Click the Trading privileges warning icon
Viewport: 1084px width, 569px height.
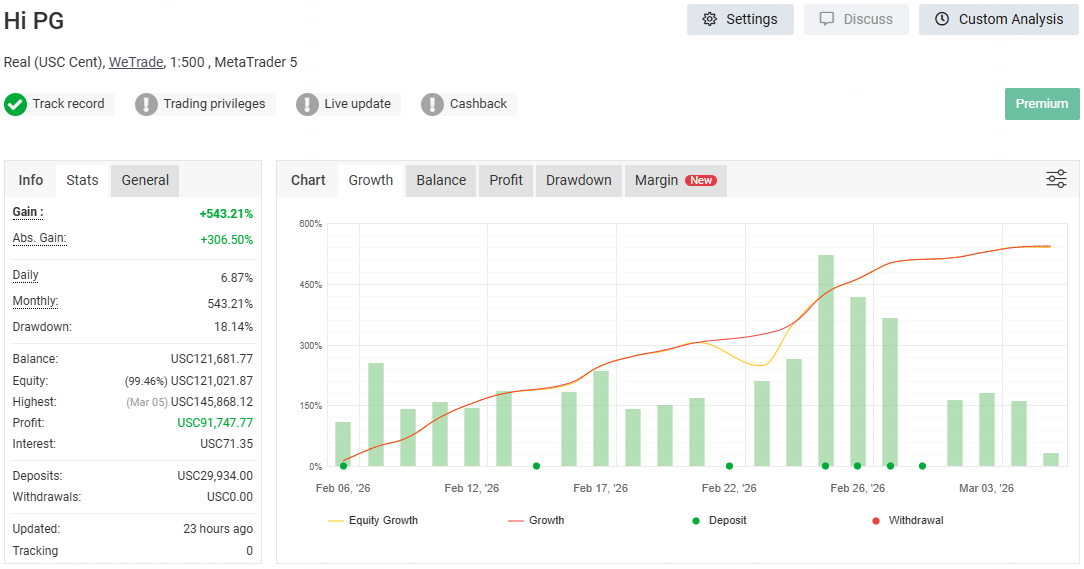coord(146,104)
